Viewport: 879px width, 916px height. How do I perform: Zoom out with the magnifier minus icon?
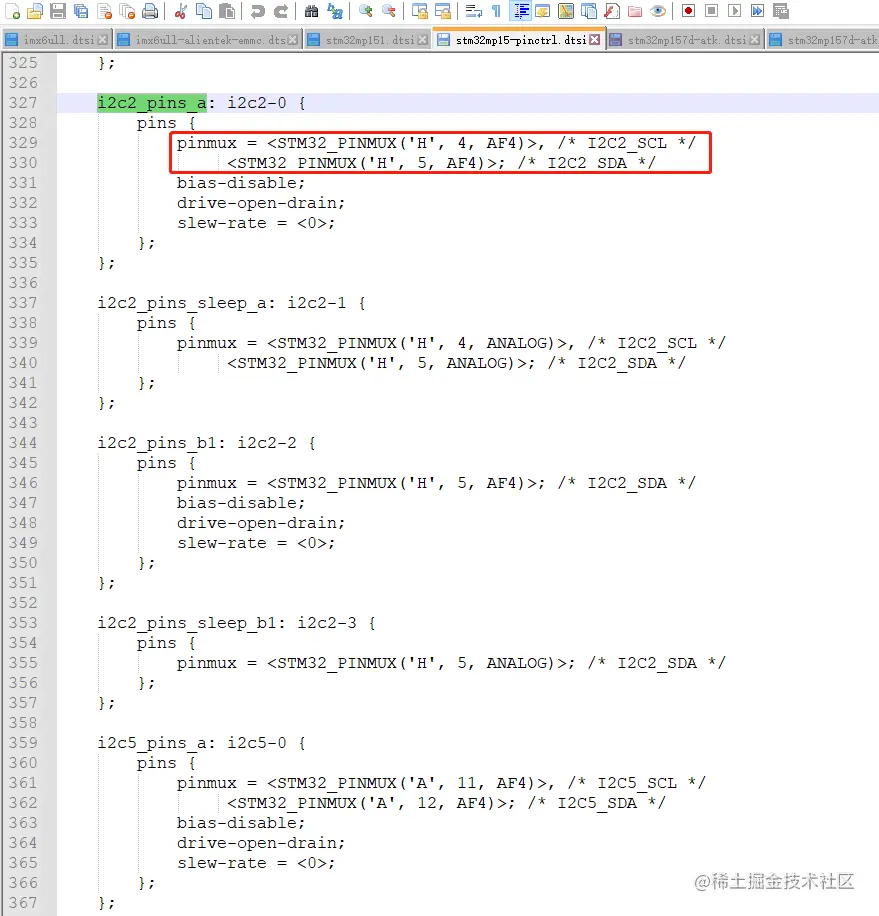[x=388, y=11]
